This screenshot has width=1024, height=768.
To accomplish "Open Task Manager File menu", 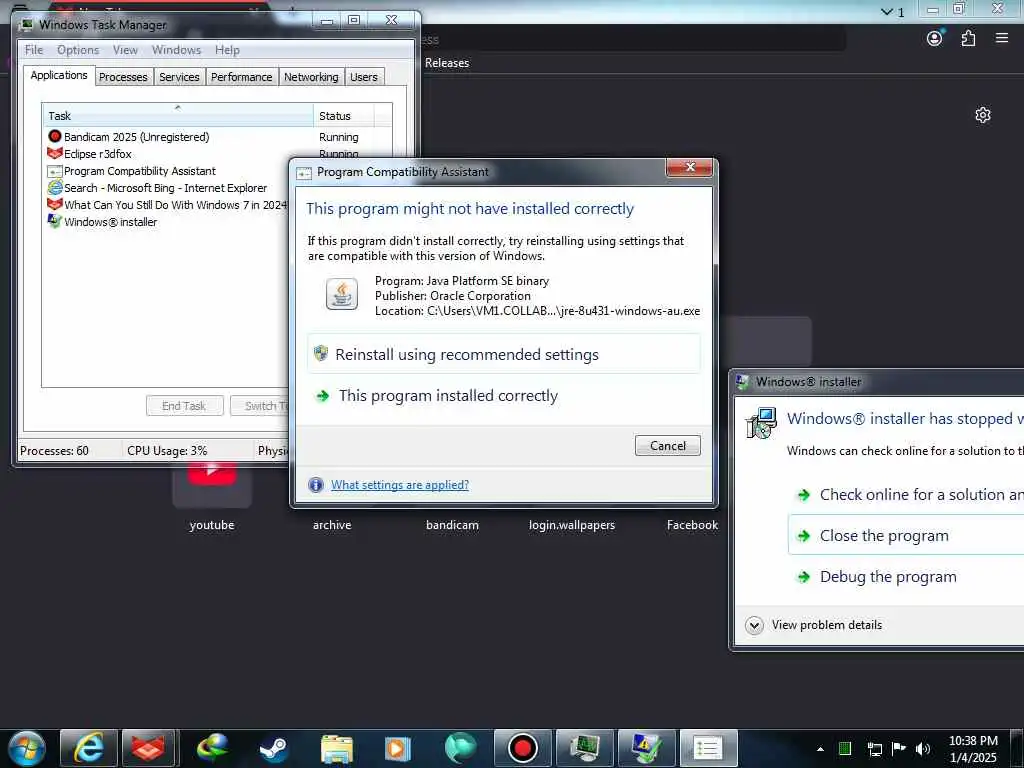I will click(x=34, y=50).
